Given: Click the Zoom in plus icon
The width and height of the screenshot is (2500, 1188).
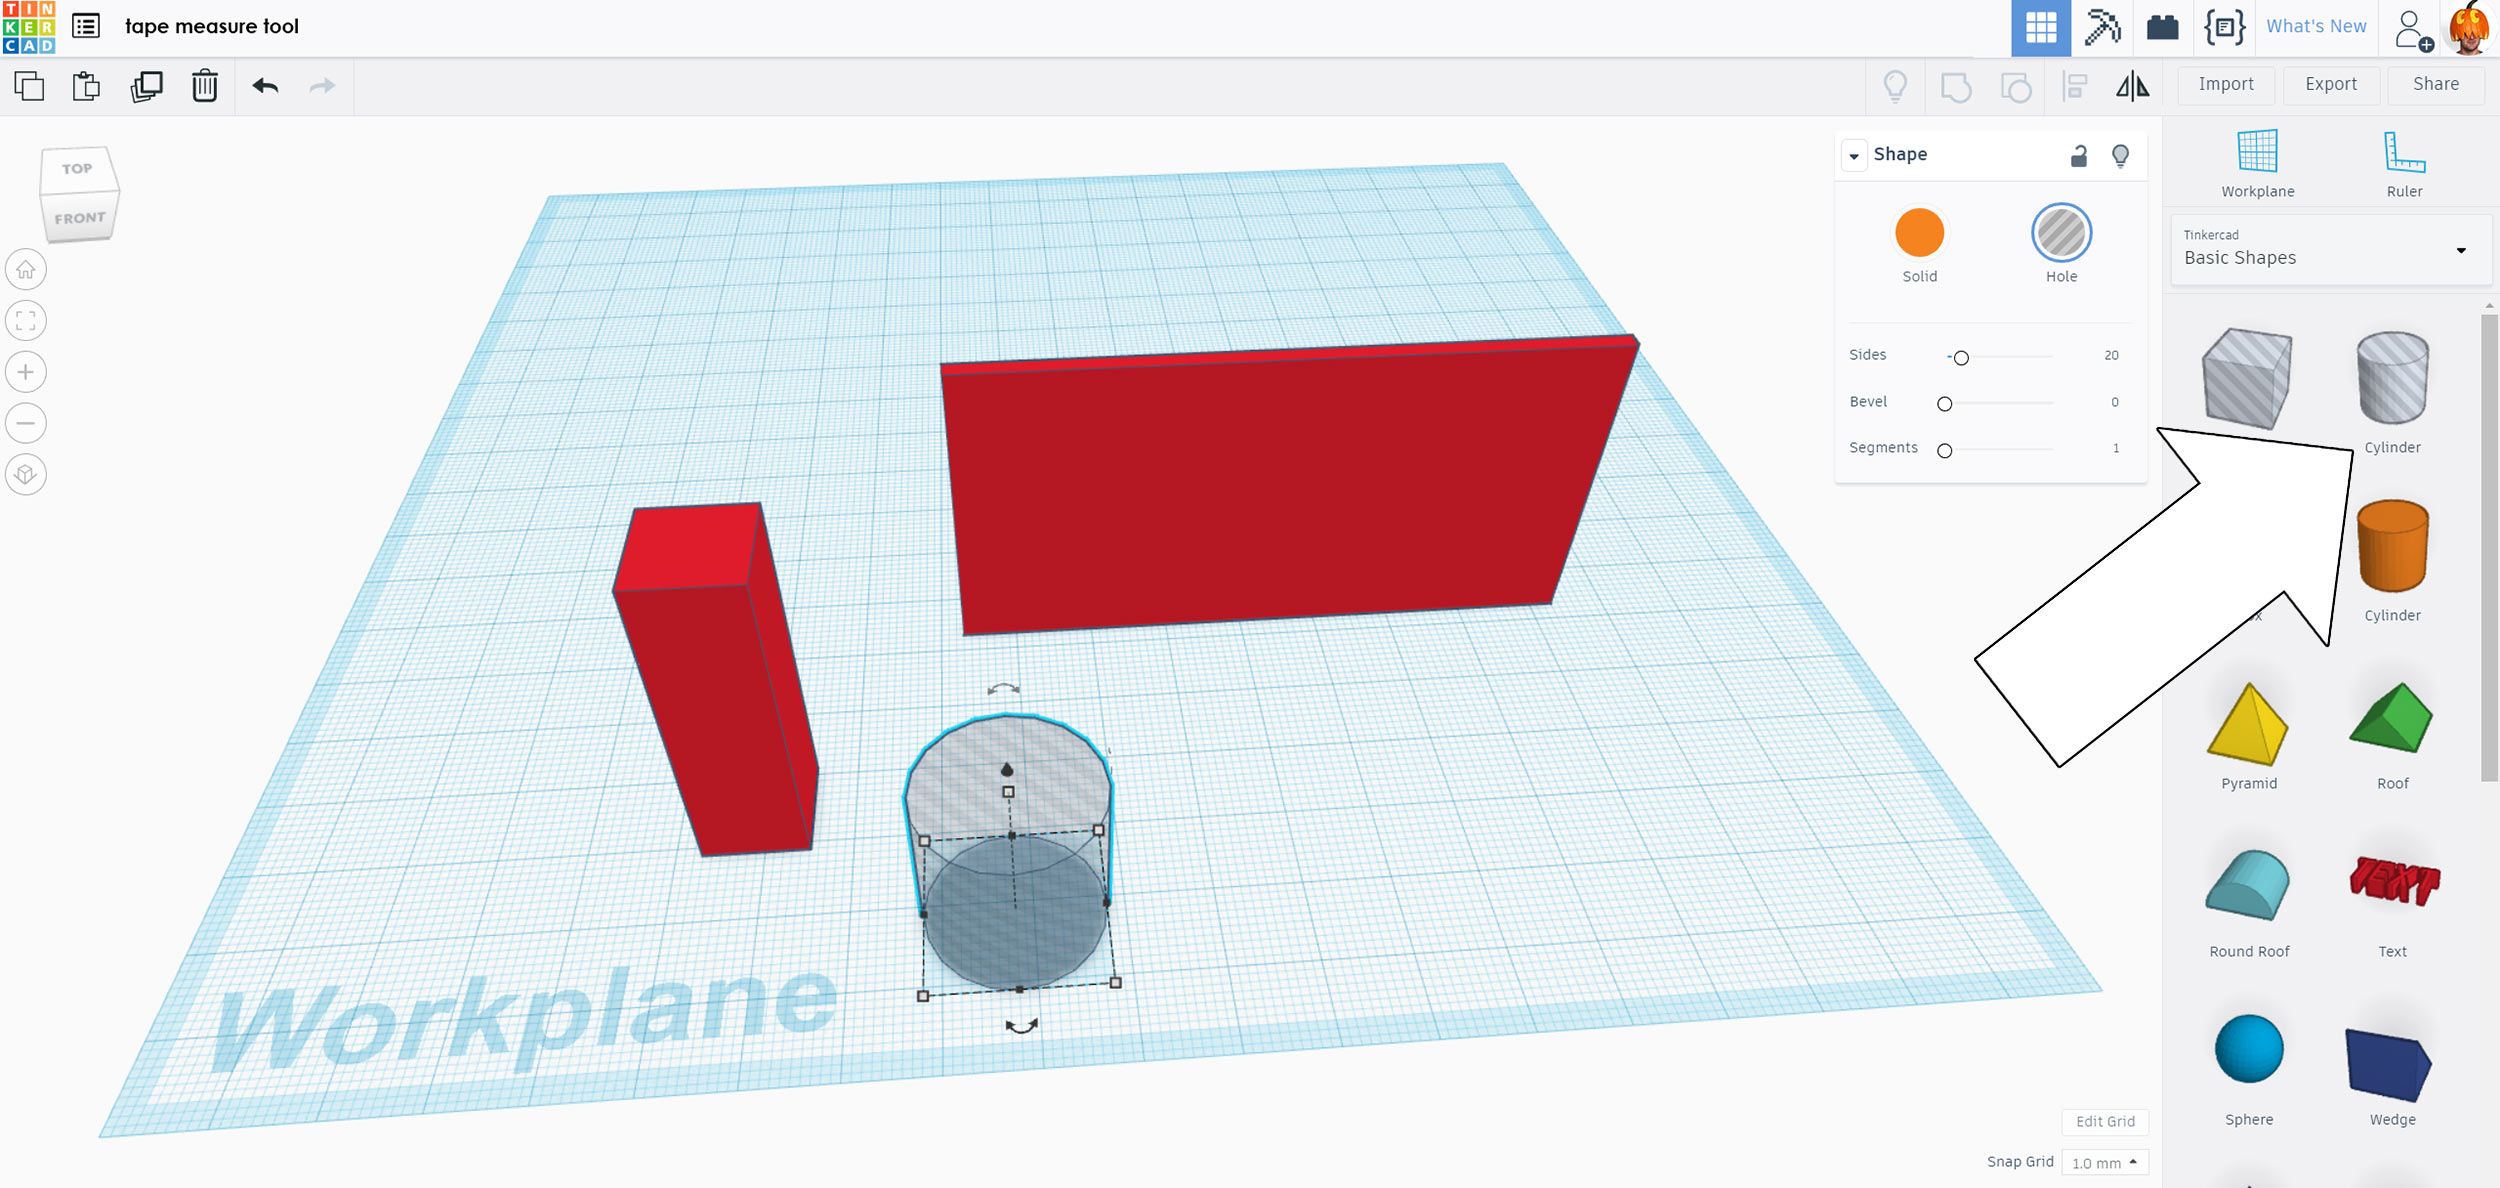Looking at the screenshot, I should coord(26,372).
